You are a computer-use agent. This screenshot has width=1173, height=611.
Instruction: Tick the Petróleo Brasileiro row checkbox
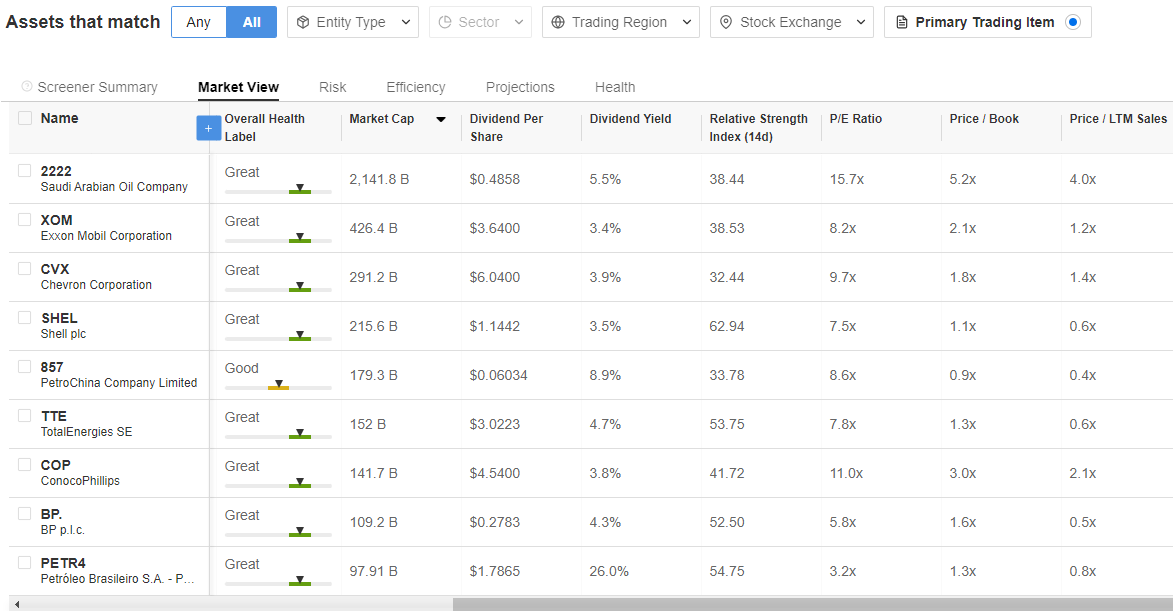coord(25,562)
